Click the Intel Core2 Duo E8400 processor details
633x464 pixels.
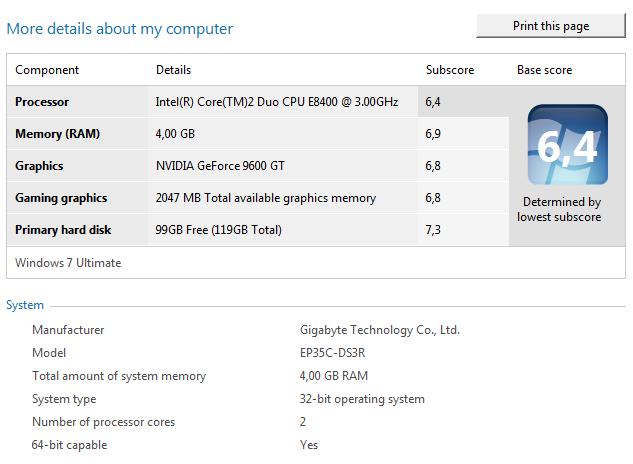tap(277, 102)
